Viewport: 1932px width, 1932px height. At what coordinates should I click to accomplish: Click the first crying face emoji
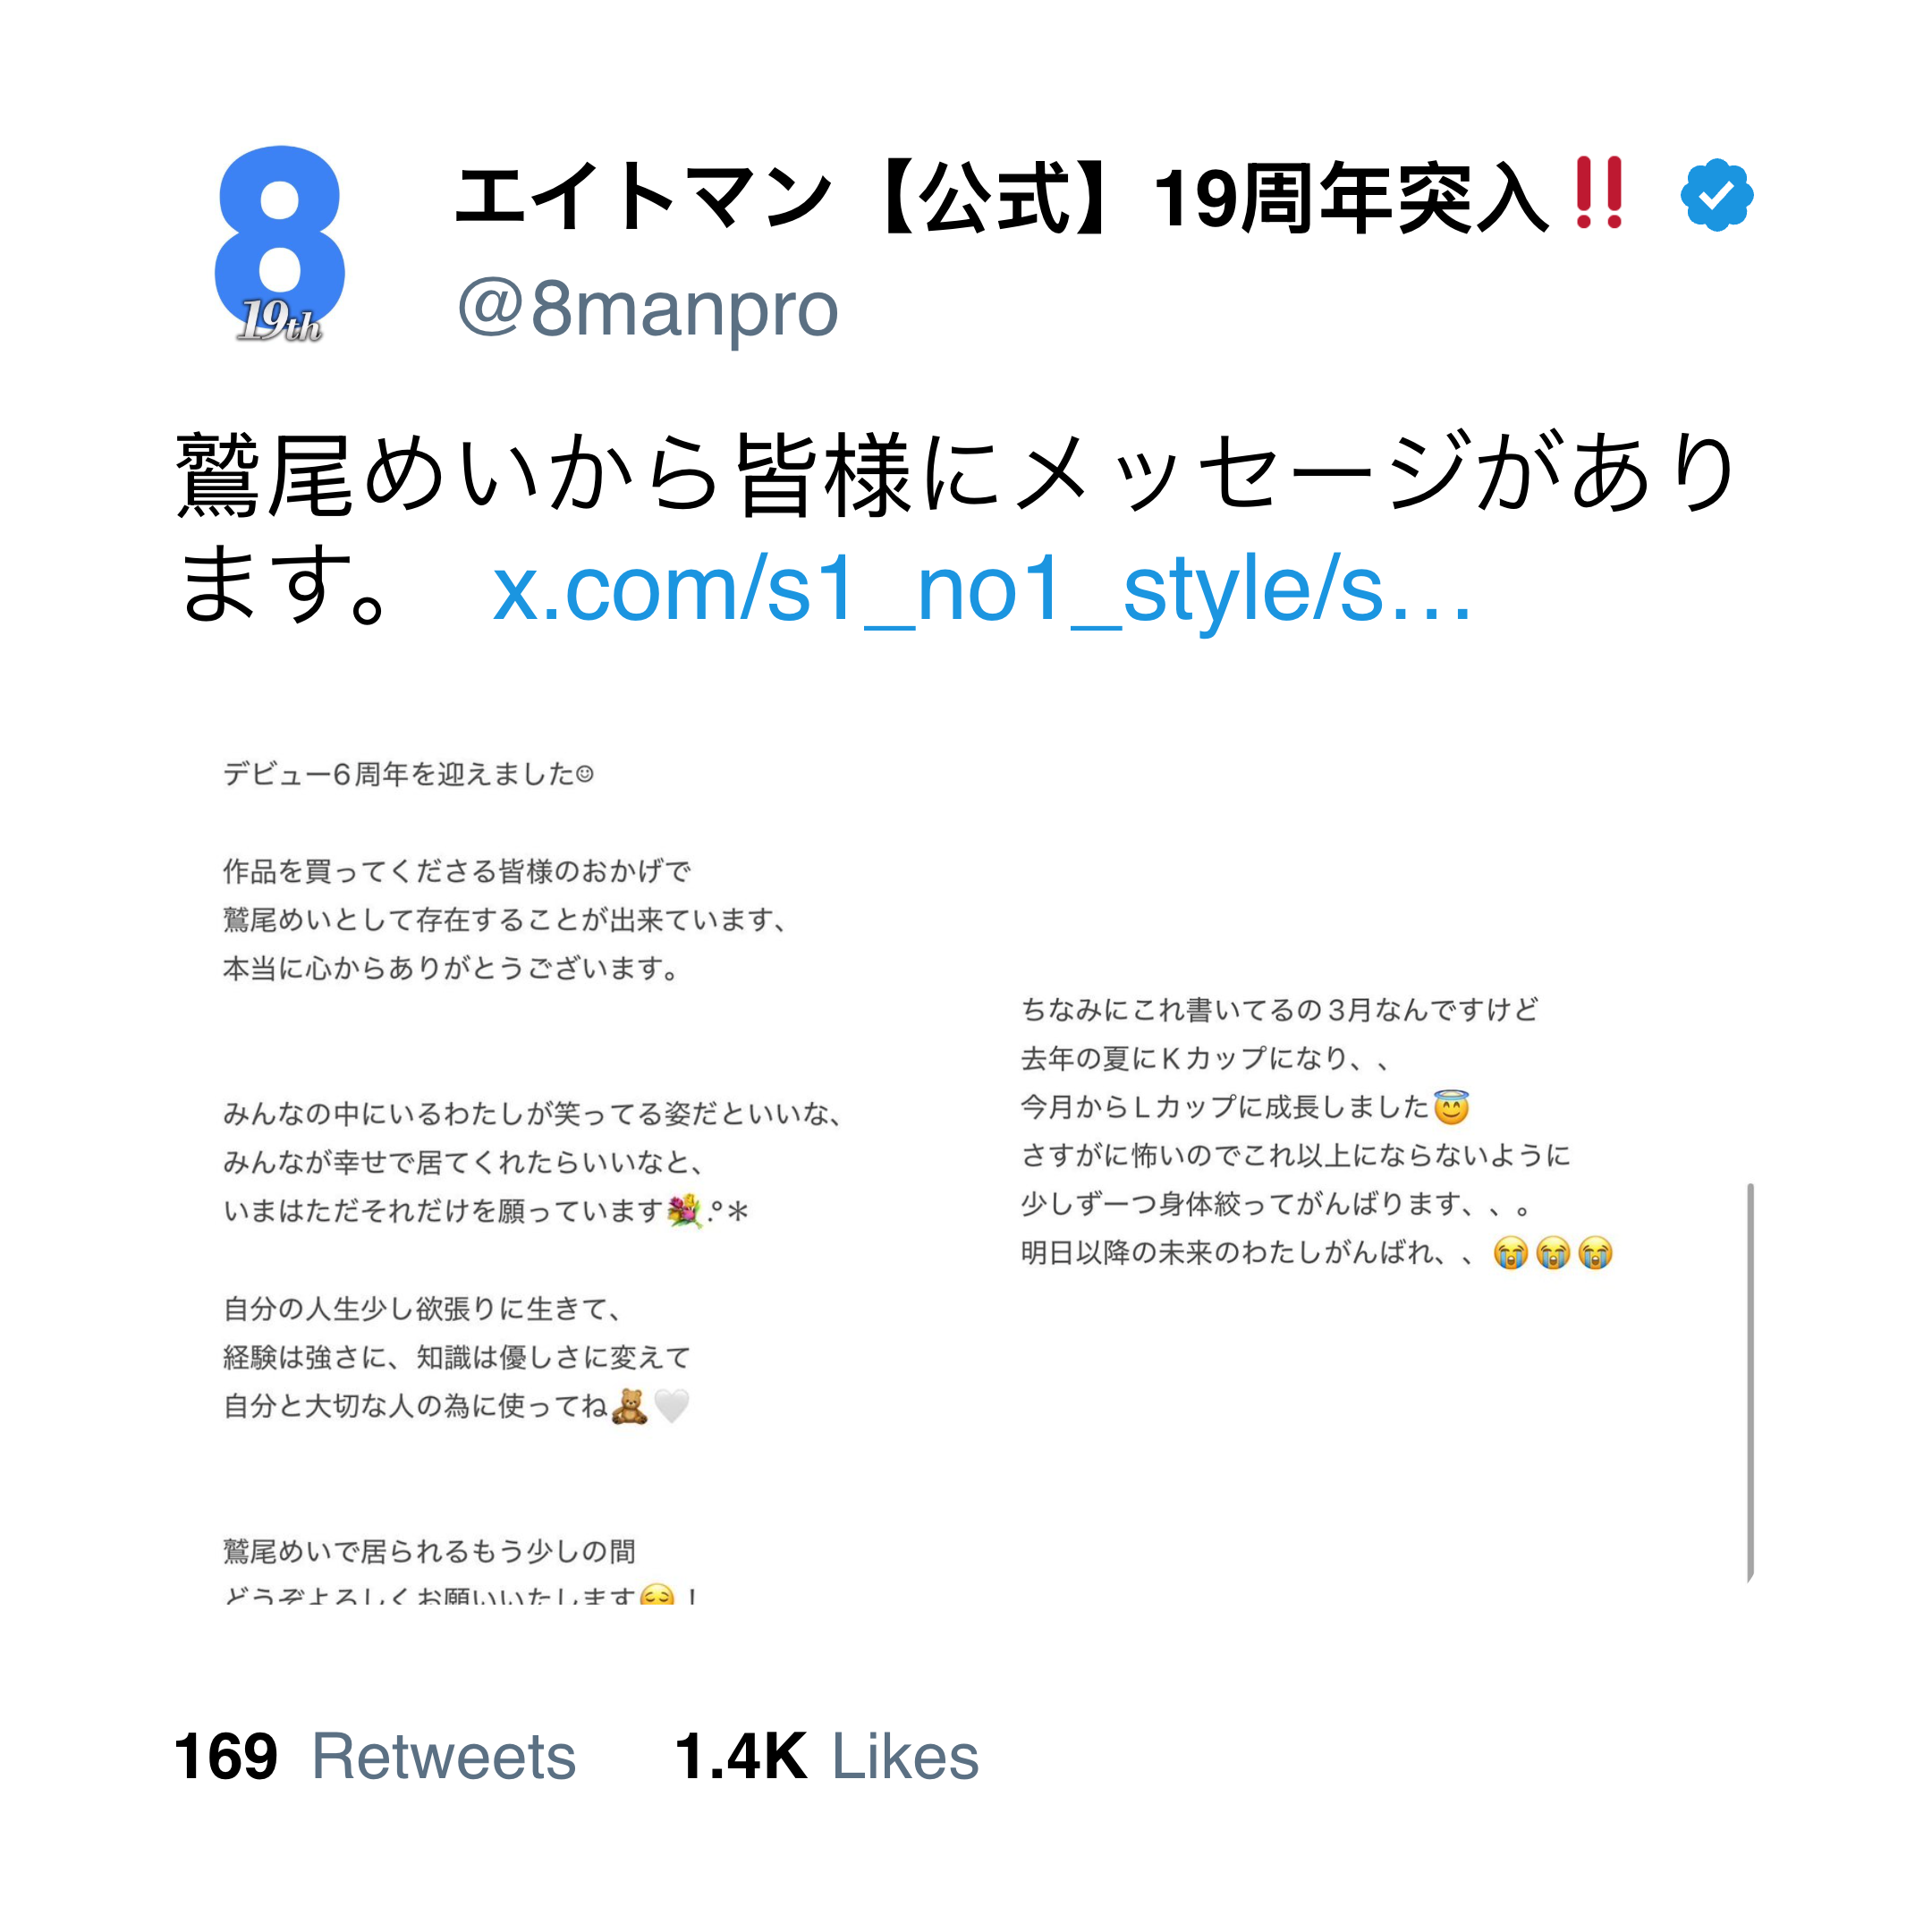pyautogui.click(x=1510, y=1253)
